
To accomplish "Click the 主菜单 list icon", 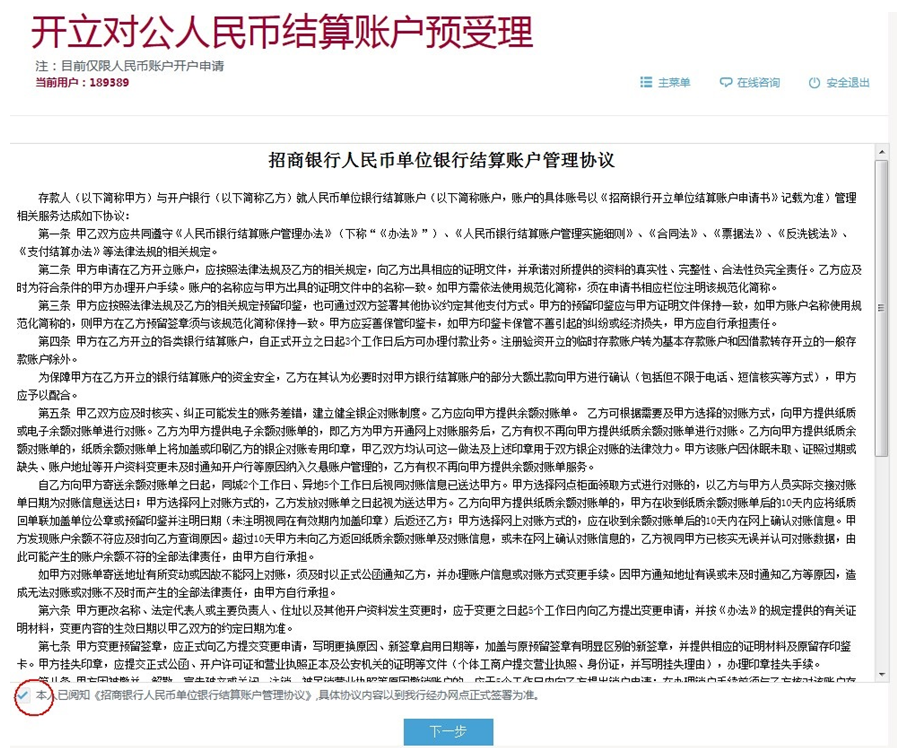I will [x=646, y=83].
